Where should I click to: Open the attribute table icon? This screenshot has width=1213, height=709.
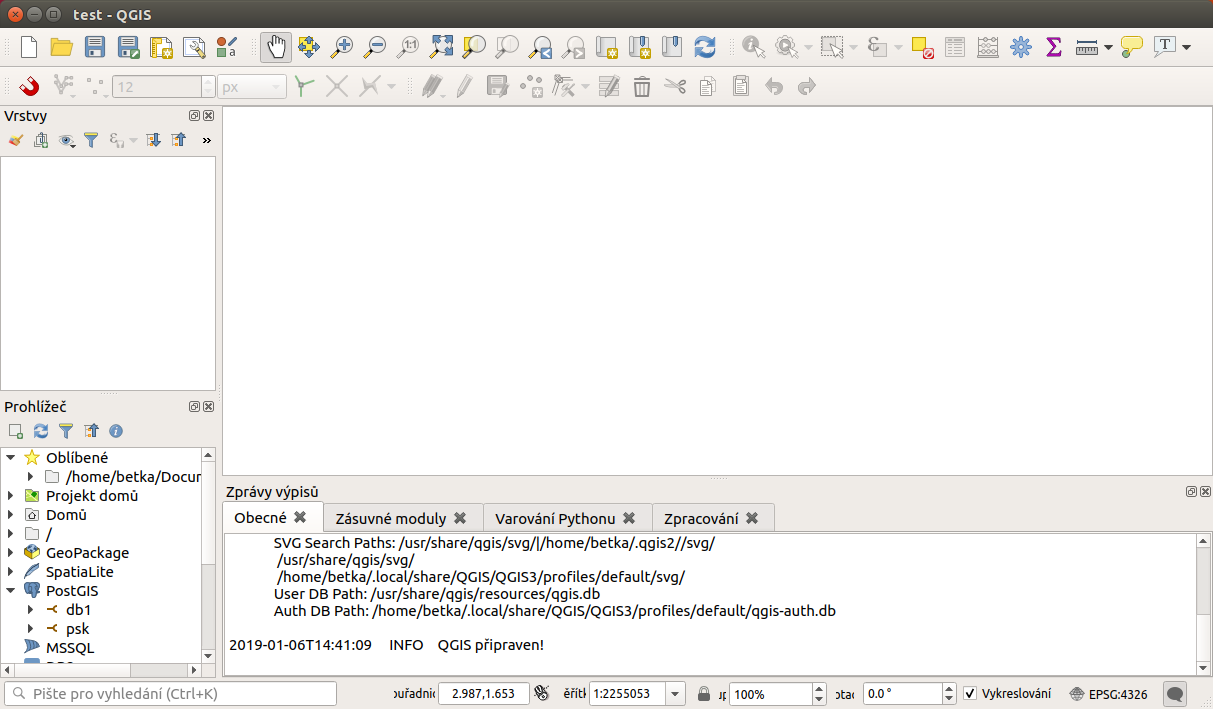click(x=955, y=46)
